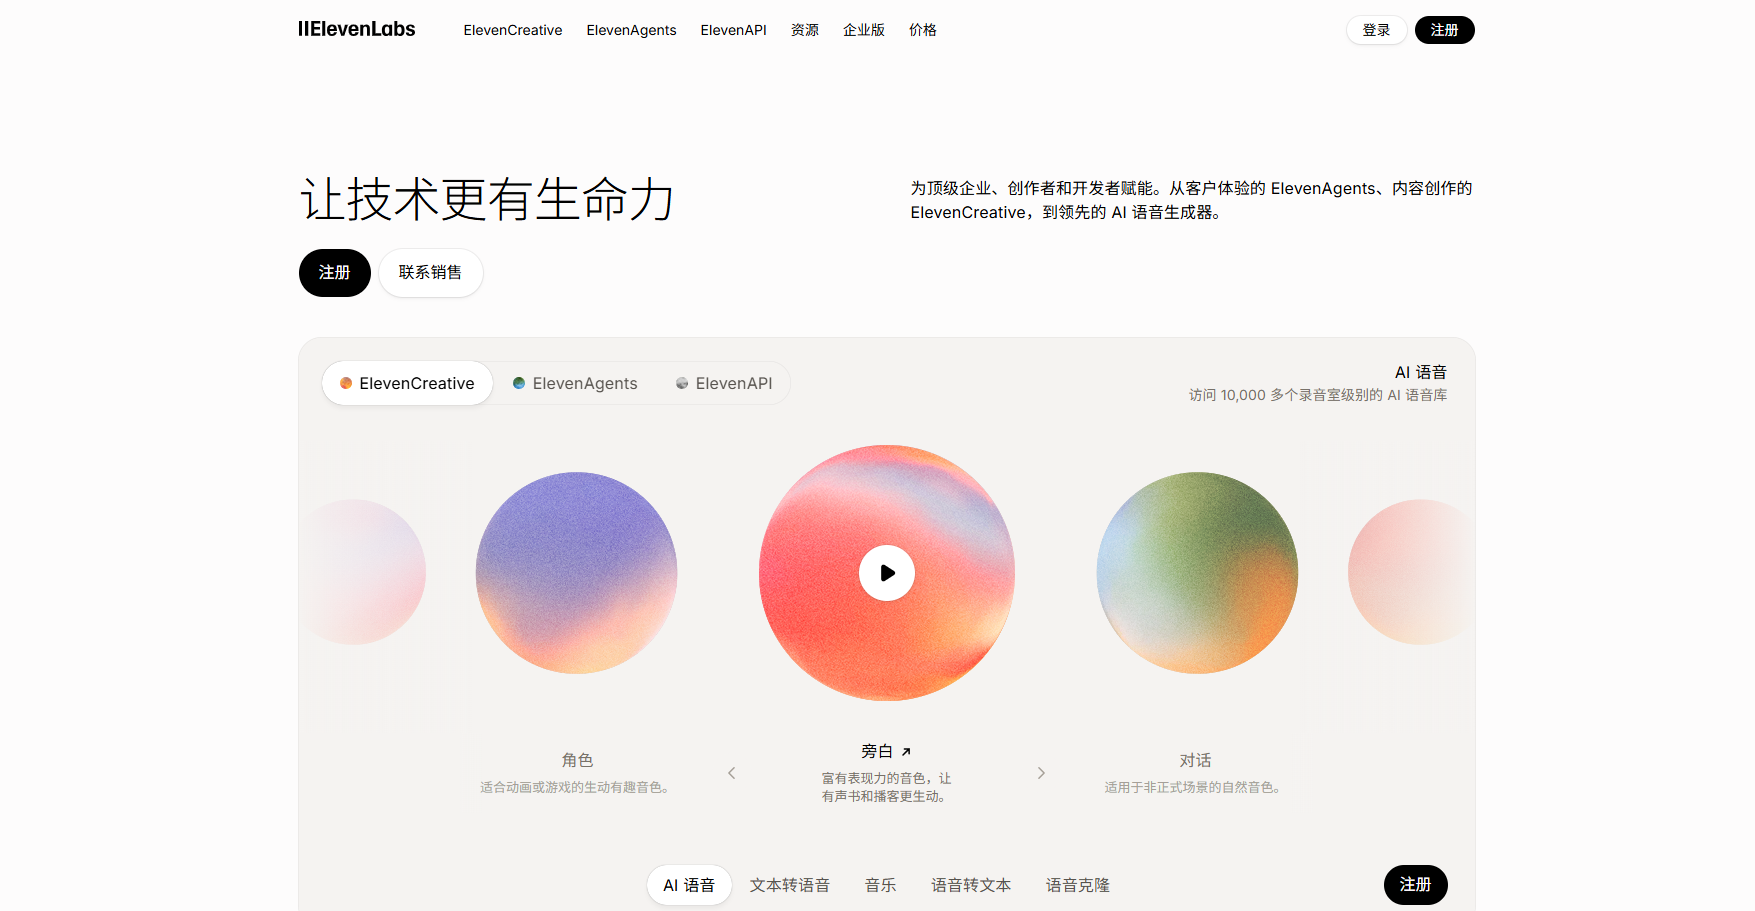Open the 旁白 voice link
The width and height of the screenshot is (1755, 911).
[x=886, y=751]
